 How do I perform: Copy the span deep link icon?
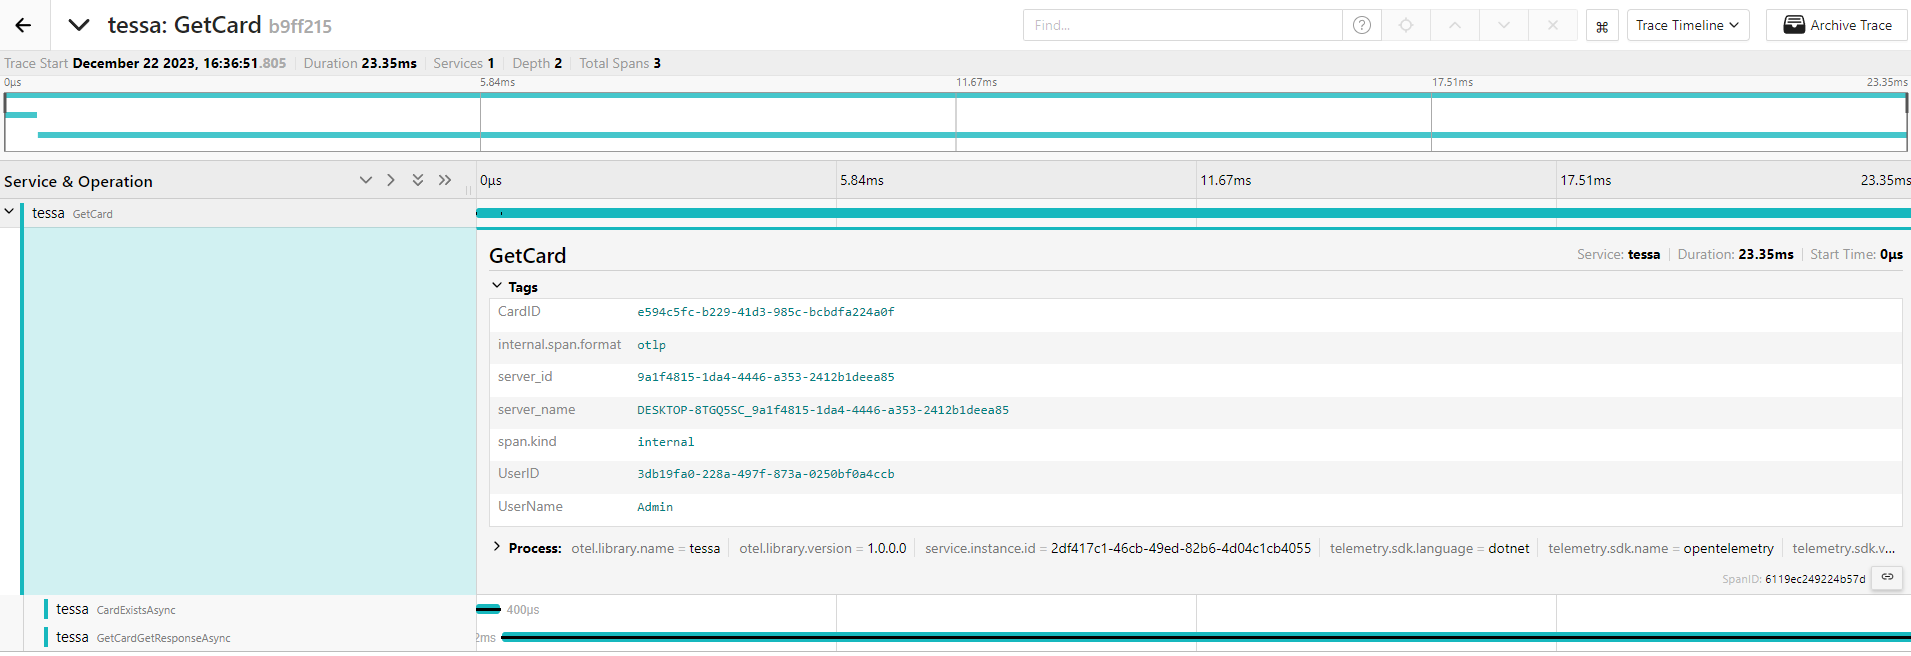(x=1887, y=577)
